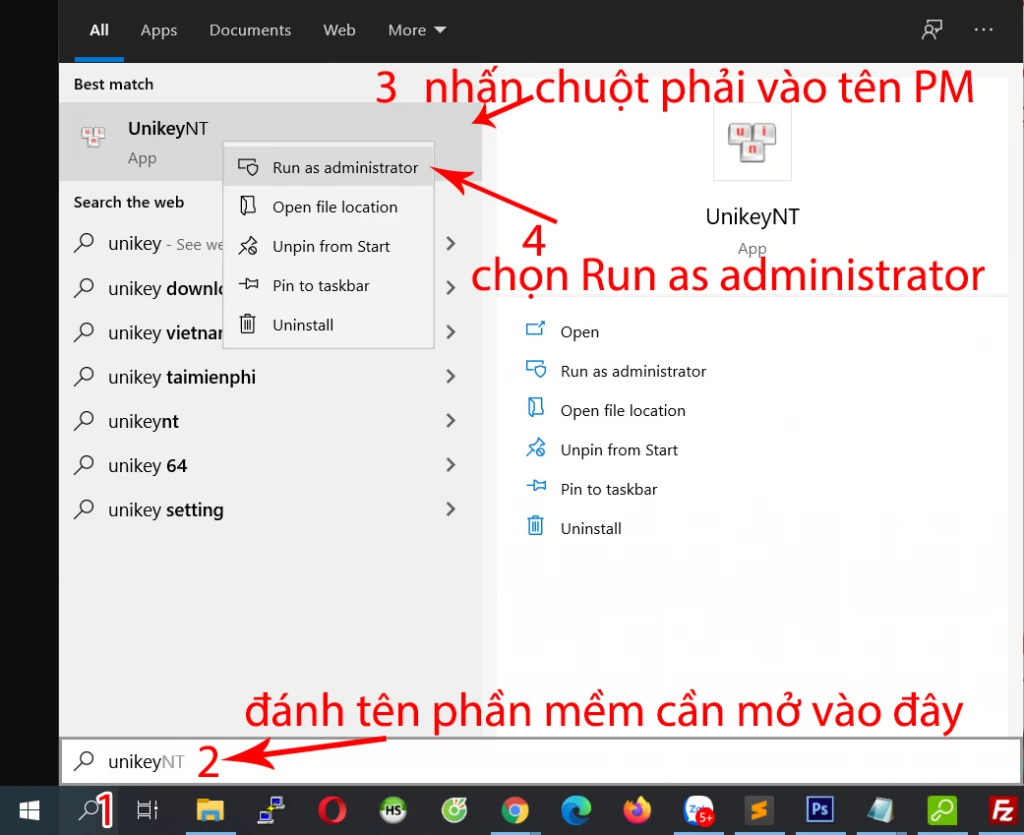Expand the 'unikey - See web' result arrow
The height and width of the screenshot is (835, 1024).
coord(451,244)
